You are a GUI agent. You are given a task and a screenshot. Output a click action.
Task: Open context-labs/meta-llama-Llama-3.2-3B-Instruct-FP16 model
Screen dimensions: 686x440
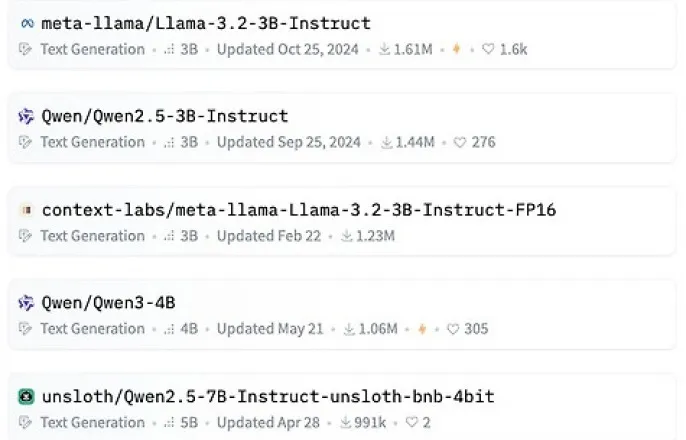pyautogui.click(x=299, y=210)
